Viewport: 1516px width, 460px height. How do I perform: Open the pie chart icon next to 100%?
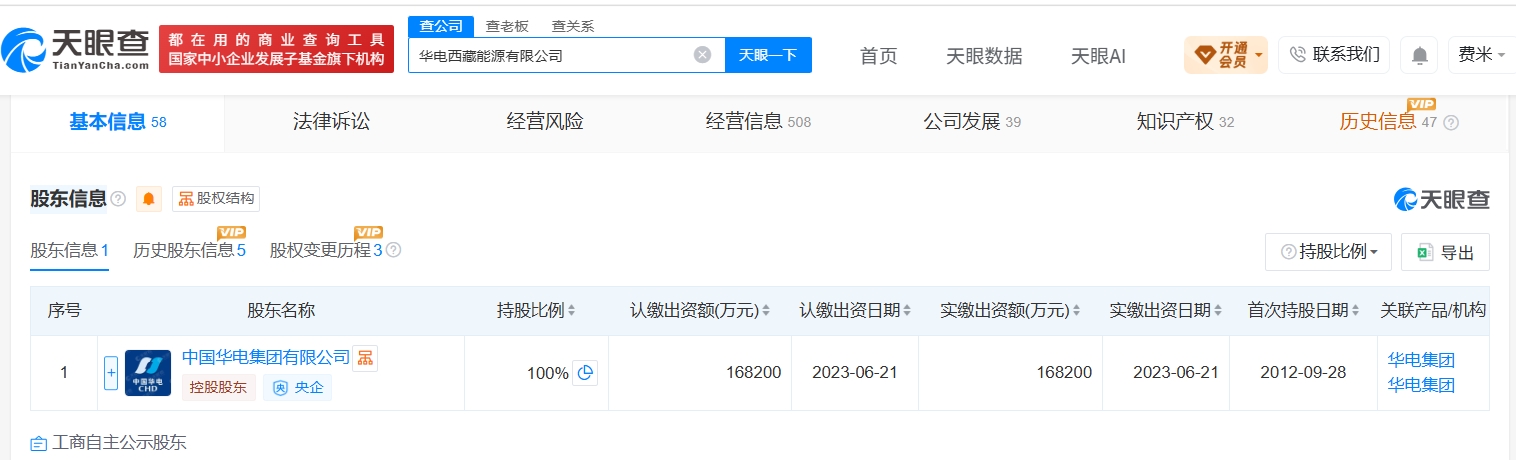(x=586, y=373)
